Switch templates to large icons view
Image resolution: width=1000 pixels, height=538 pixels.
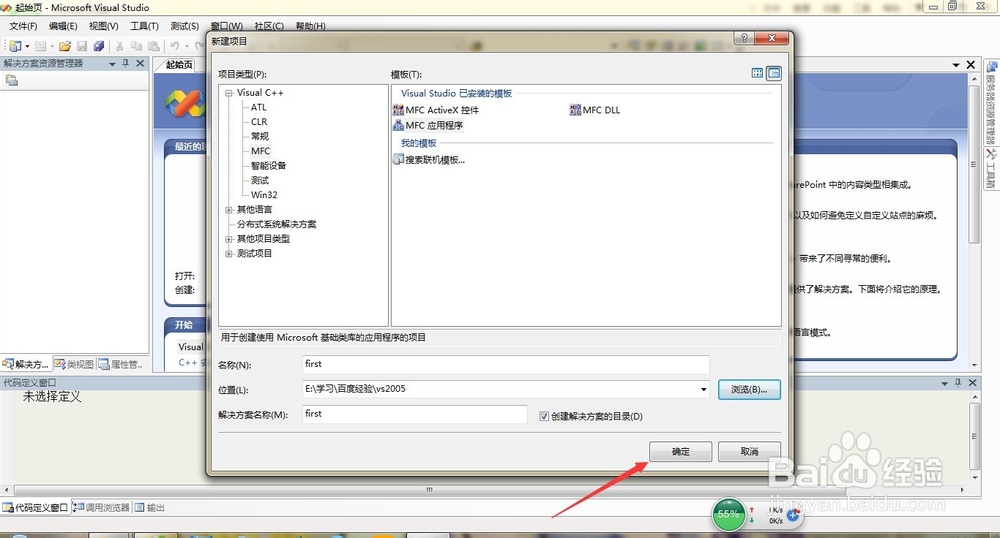pyautogui.click(x=757, y=73)
